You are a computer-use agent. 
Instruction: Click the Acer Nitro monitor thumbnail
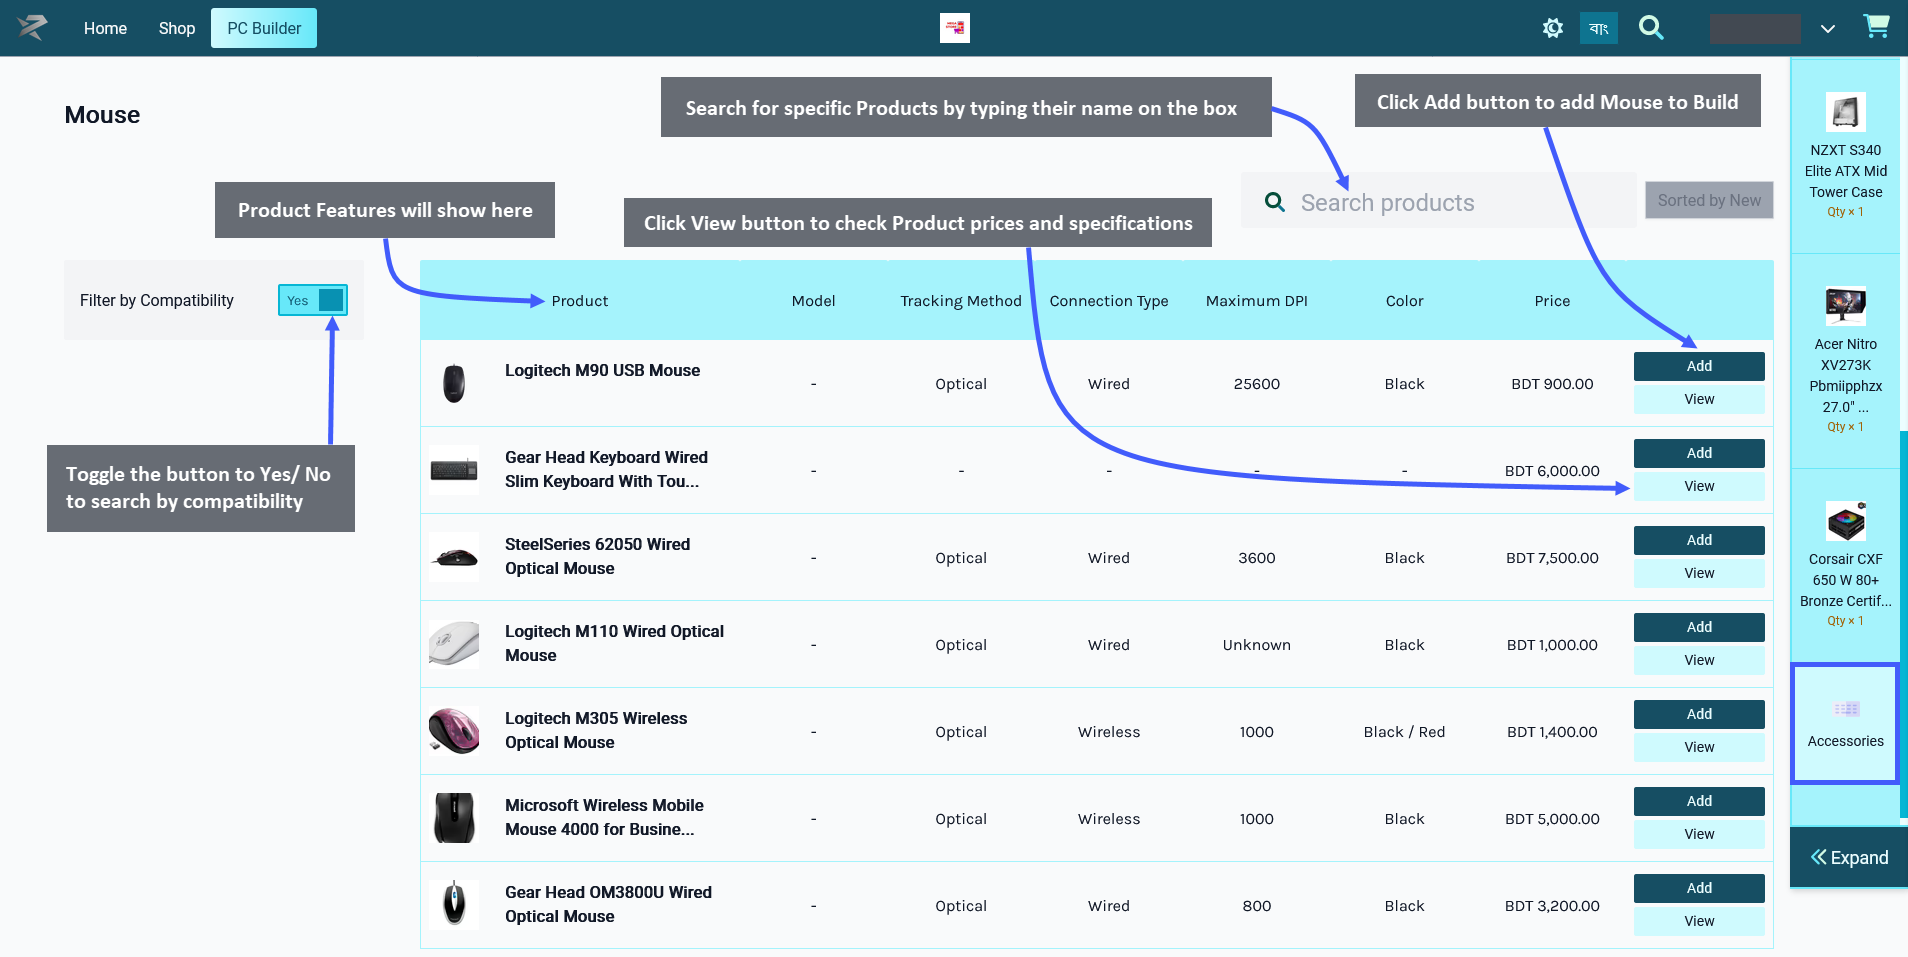pyautogui.click(x=1845, y=306)
